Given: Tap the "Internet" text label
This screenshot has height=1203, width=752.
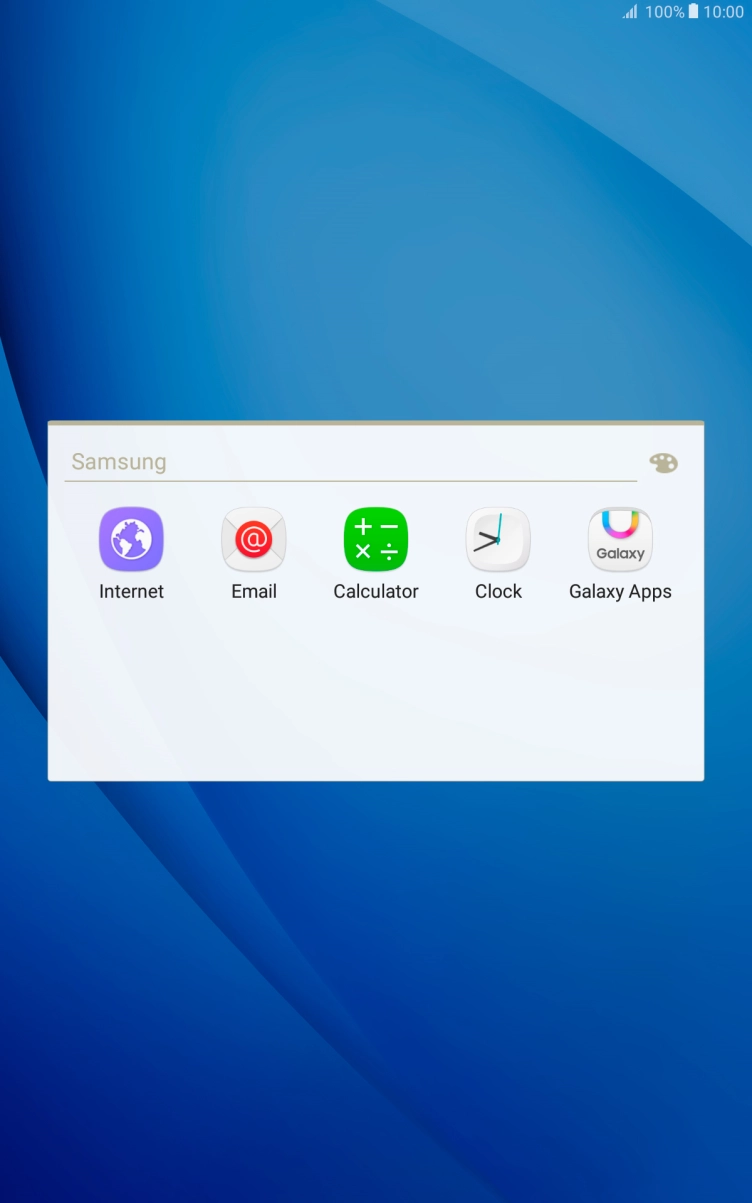Looking at the screenshot, I should click(131, 592).
